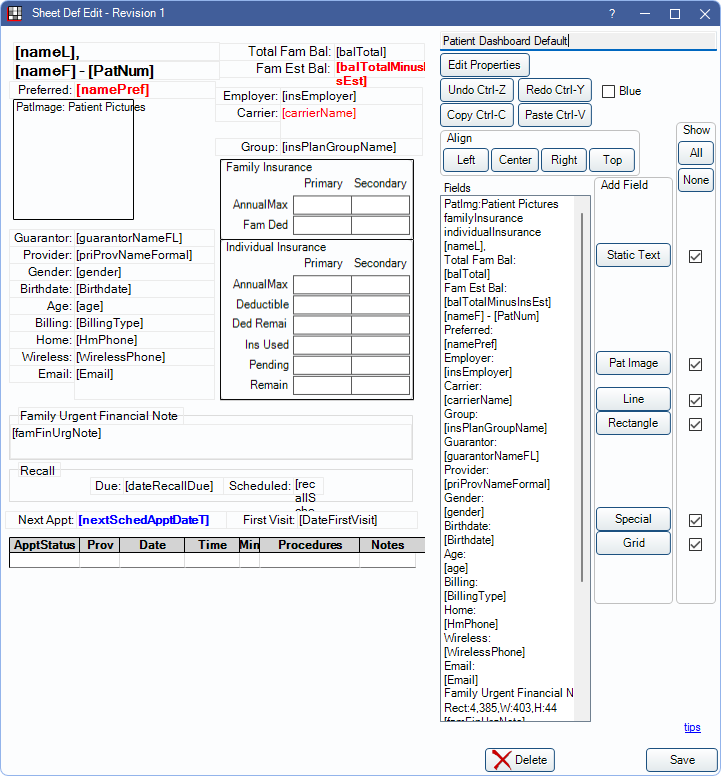Align selected fields Left
Image resolution: width=721 pixels, height=776 pixels.
coord(466,160)
